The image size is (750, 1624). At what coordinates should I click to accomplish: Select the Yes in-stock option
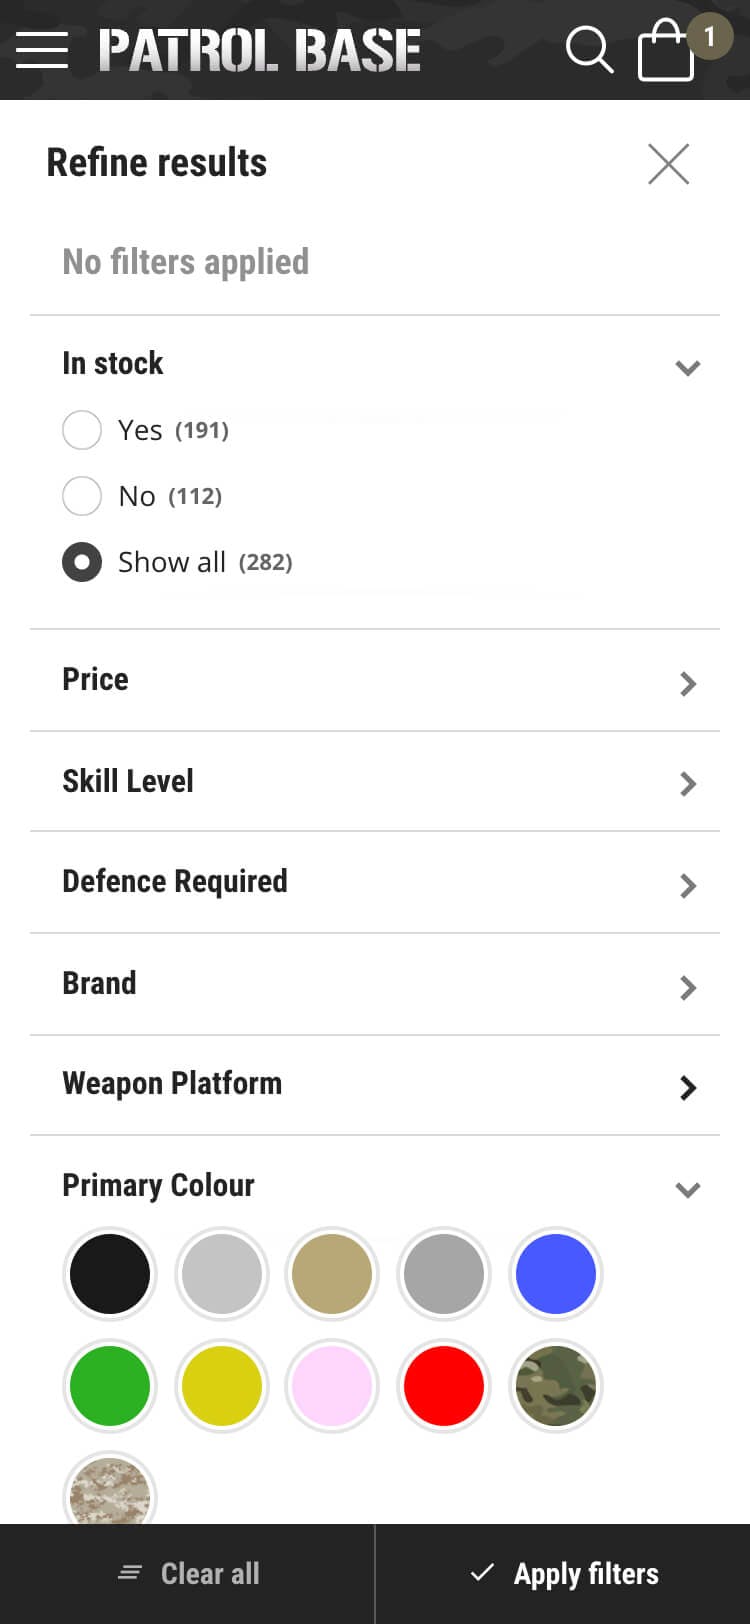[x=82, y=430]
